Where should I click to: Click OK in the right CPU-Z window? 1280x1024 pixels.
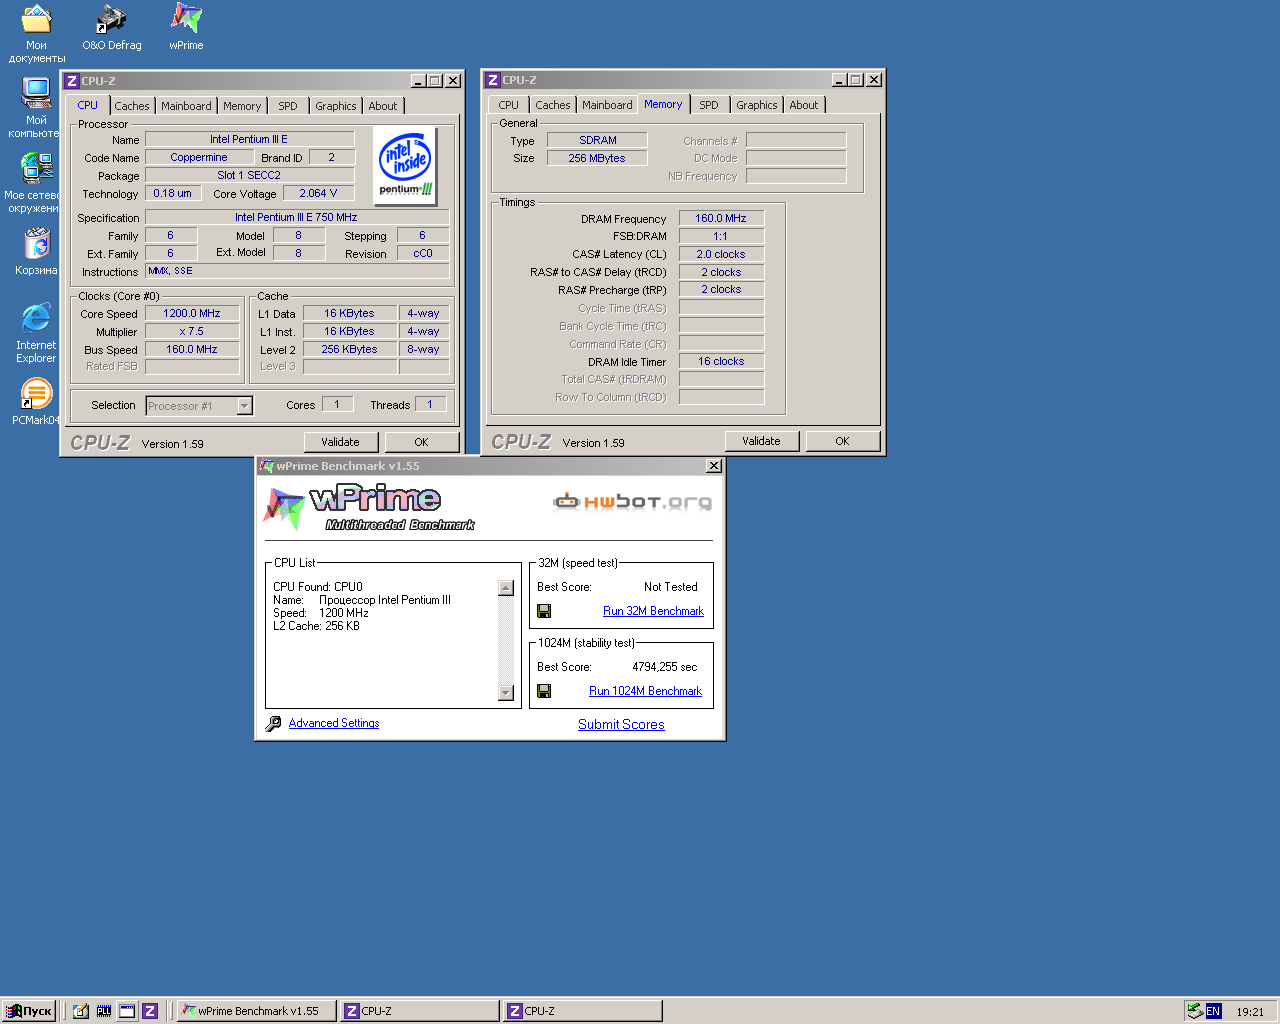(842, 441)
